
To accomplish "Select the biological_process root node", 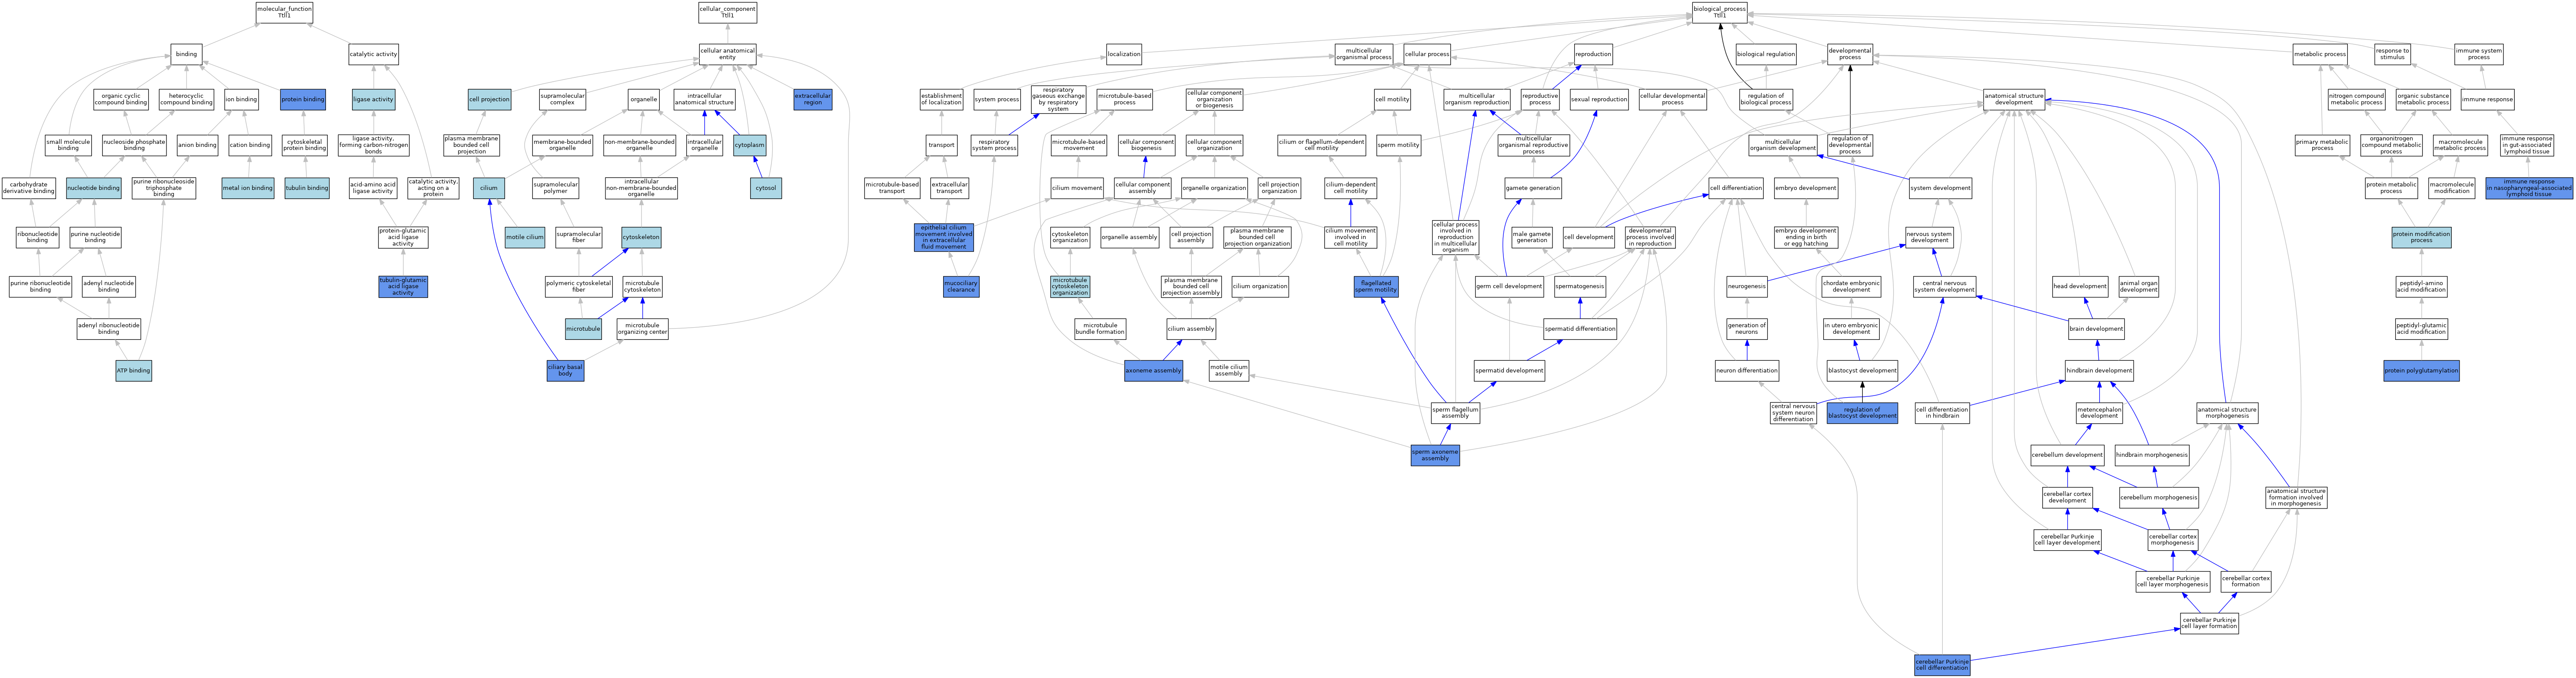I will tap(1720, 12).
